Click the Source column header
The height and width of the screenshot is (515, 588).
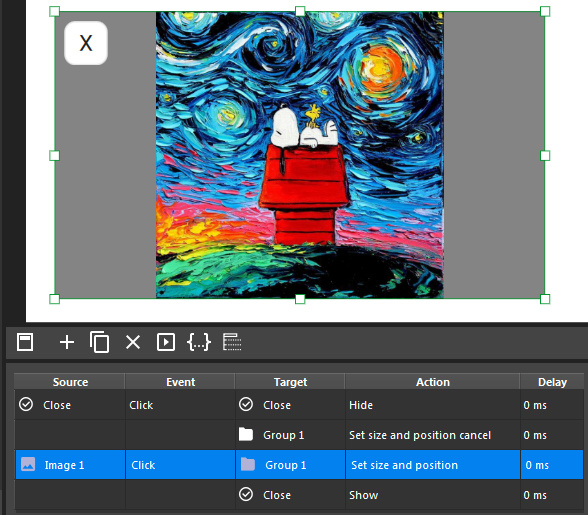coord(70,382)
